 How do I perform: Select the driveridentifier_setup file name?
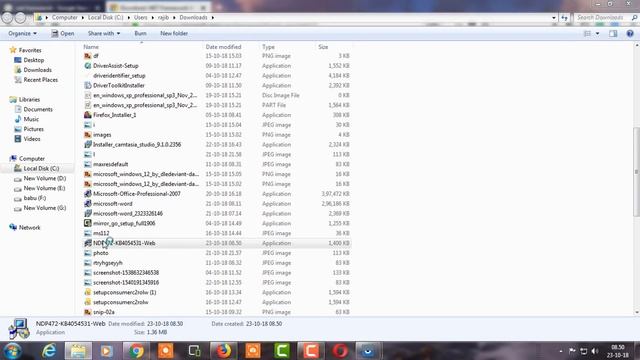(x=119, y=76)
